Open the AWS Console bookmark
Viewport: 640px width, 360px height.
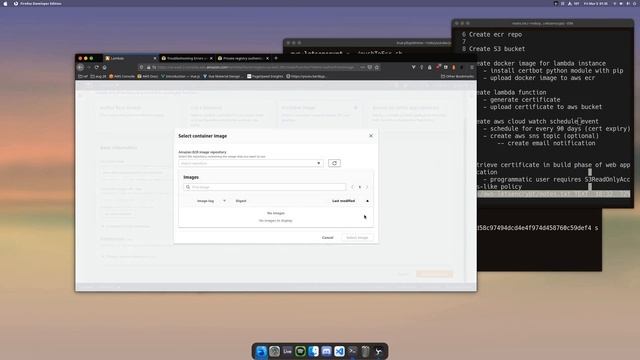[x=122, y=76]
